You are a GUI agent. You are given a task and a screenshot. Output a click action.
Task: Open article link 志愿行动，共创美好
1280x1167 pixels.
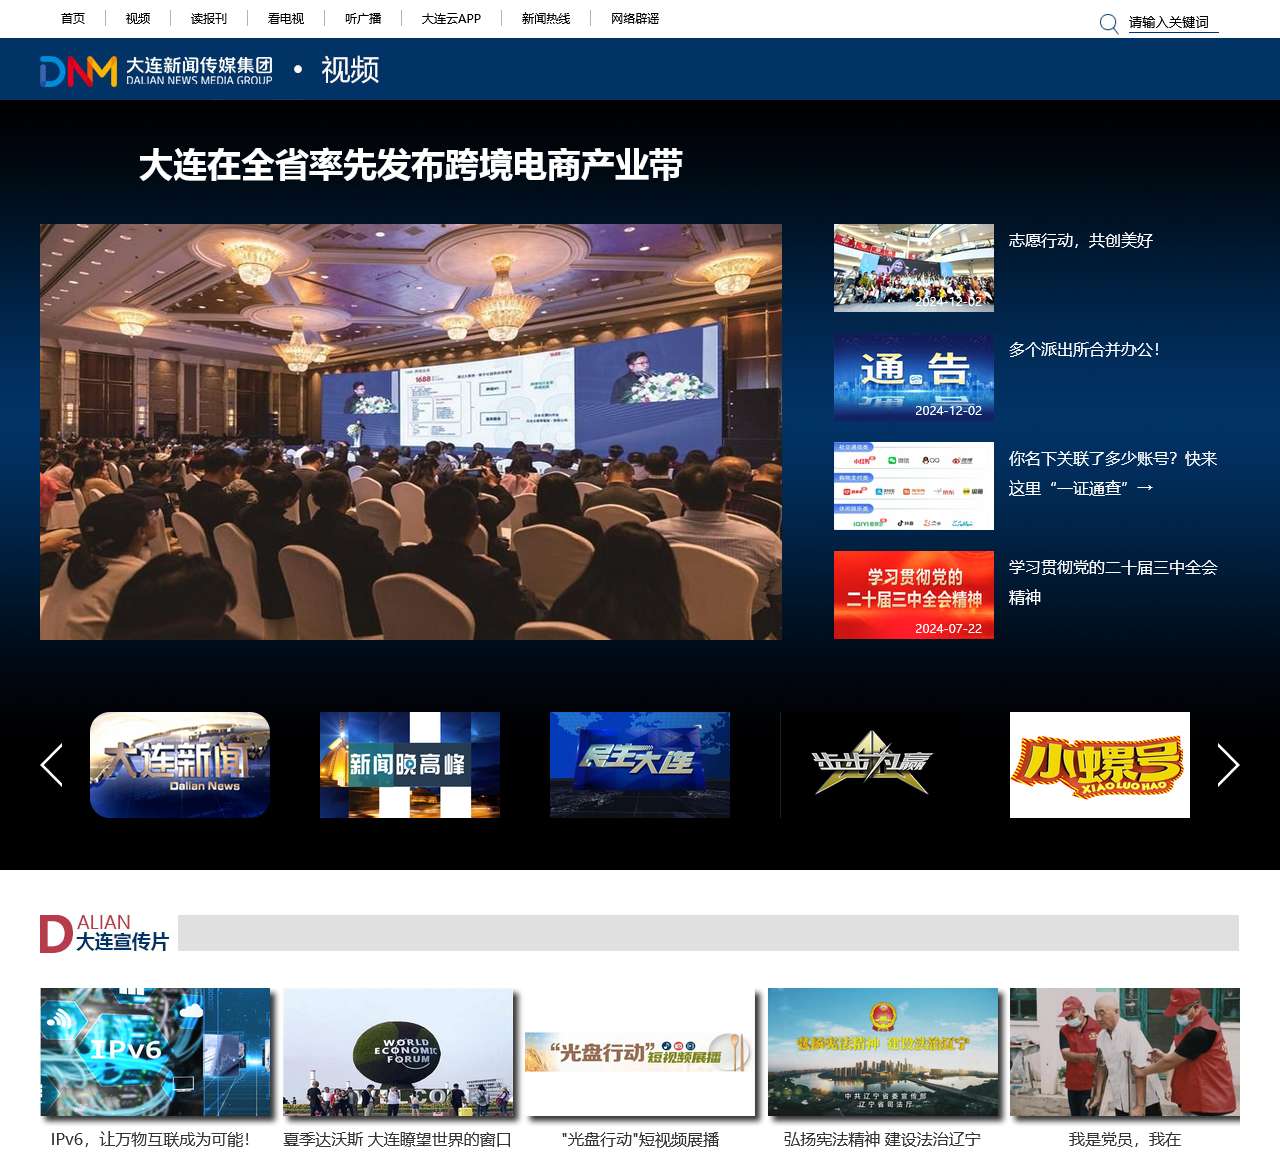(x=1081, y=240)
